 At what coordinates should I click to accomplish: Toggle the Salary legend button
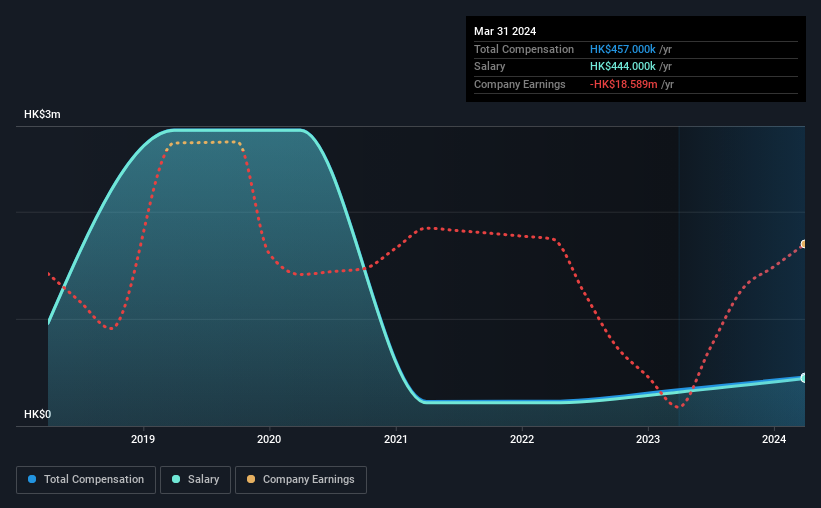[195, 480]
